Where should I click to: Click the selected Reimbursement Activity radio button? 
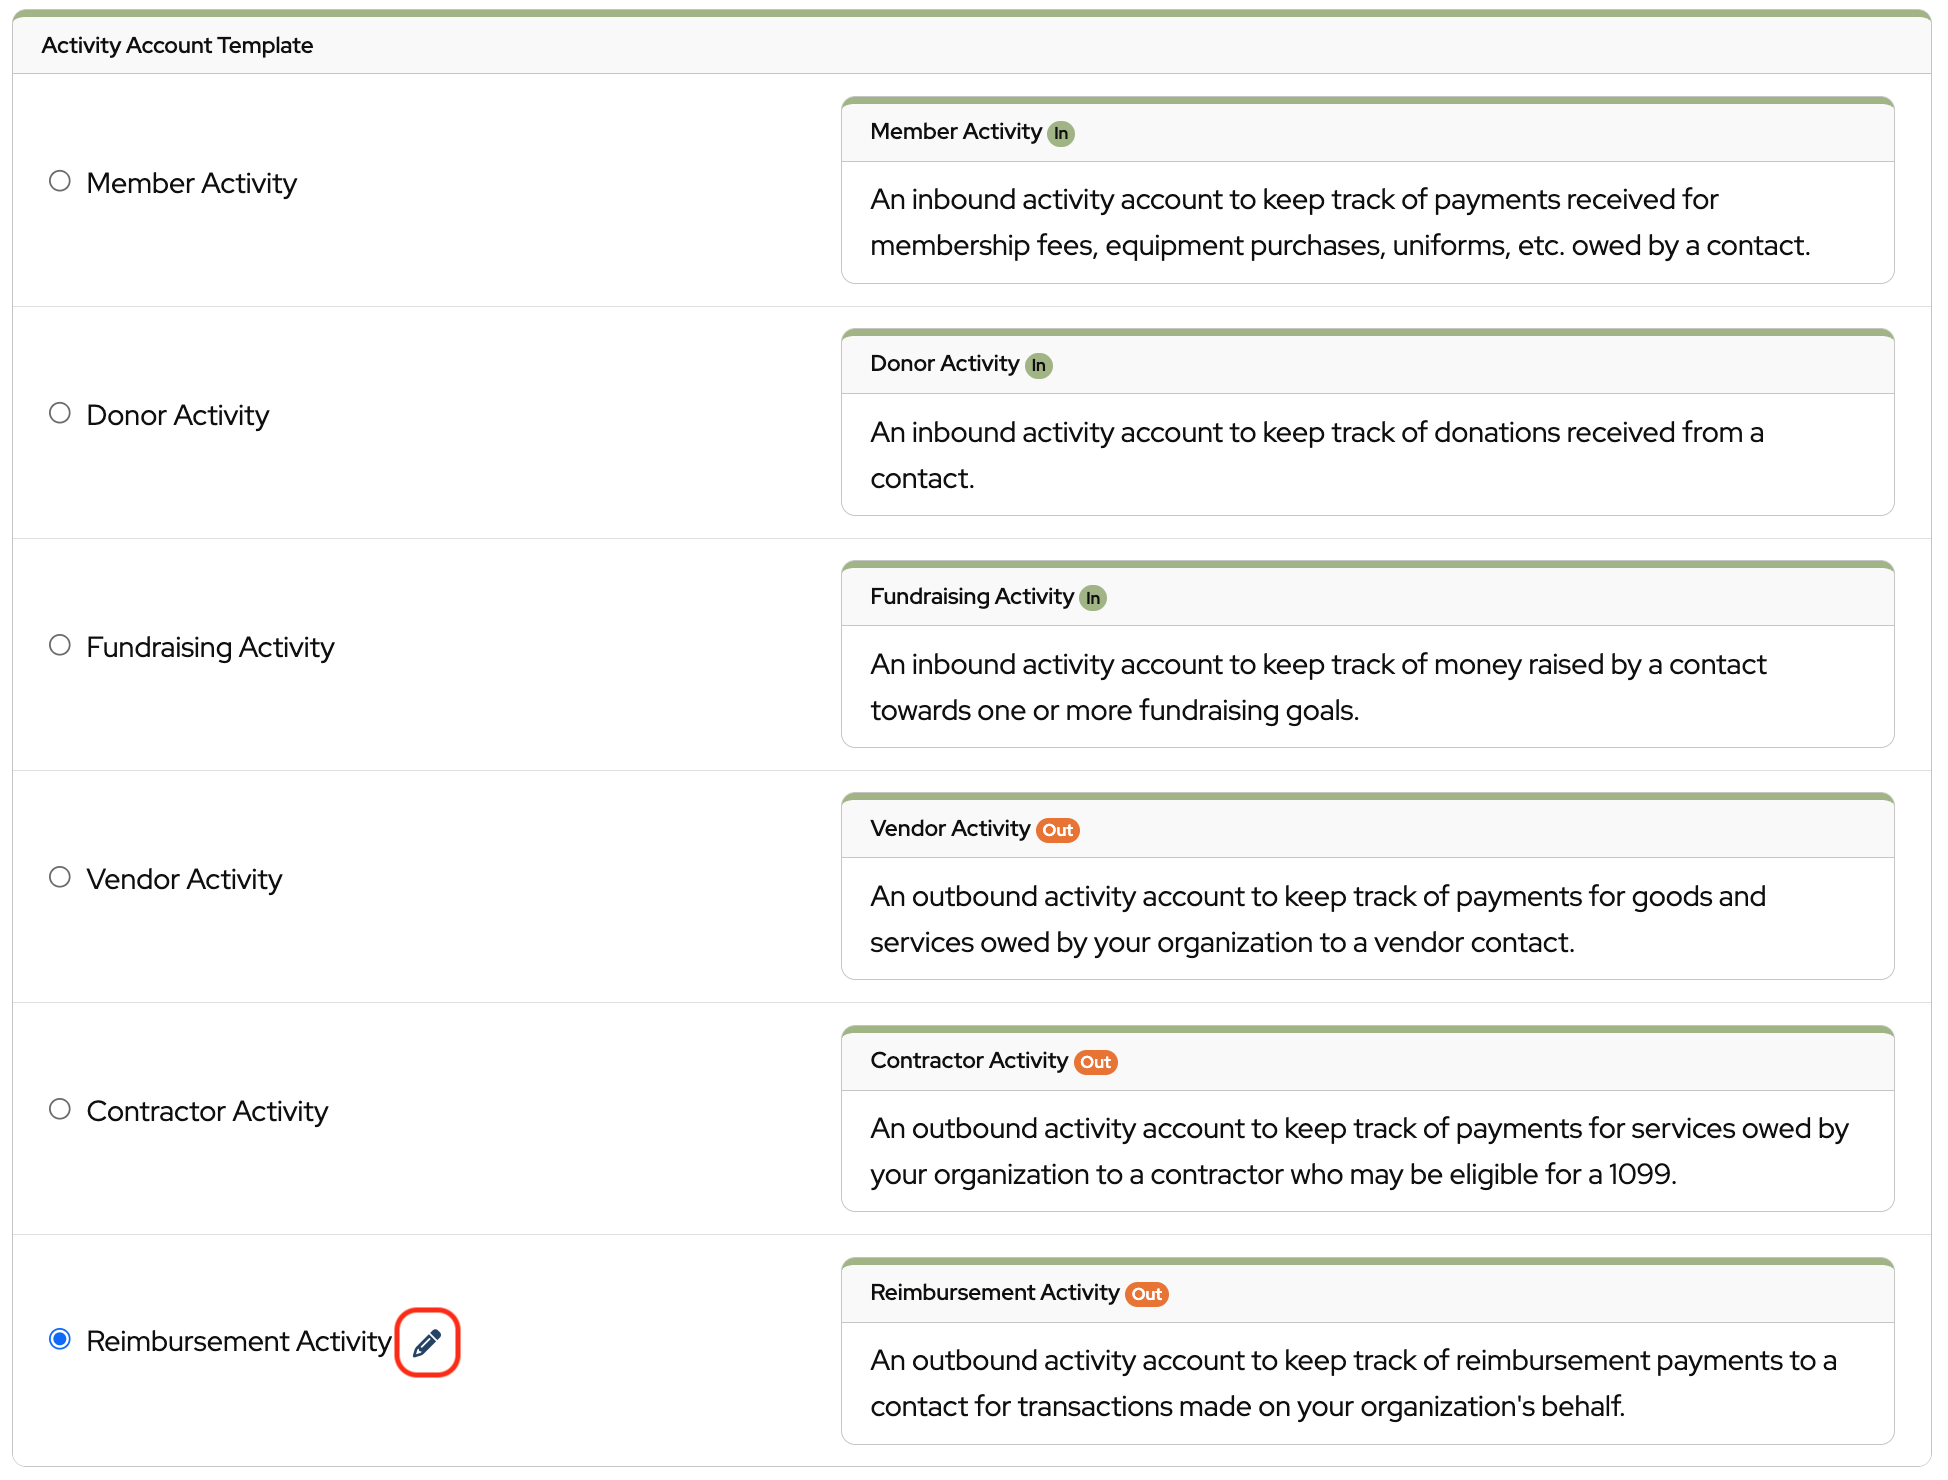(x=60, y=1339)
